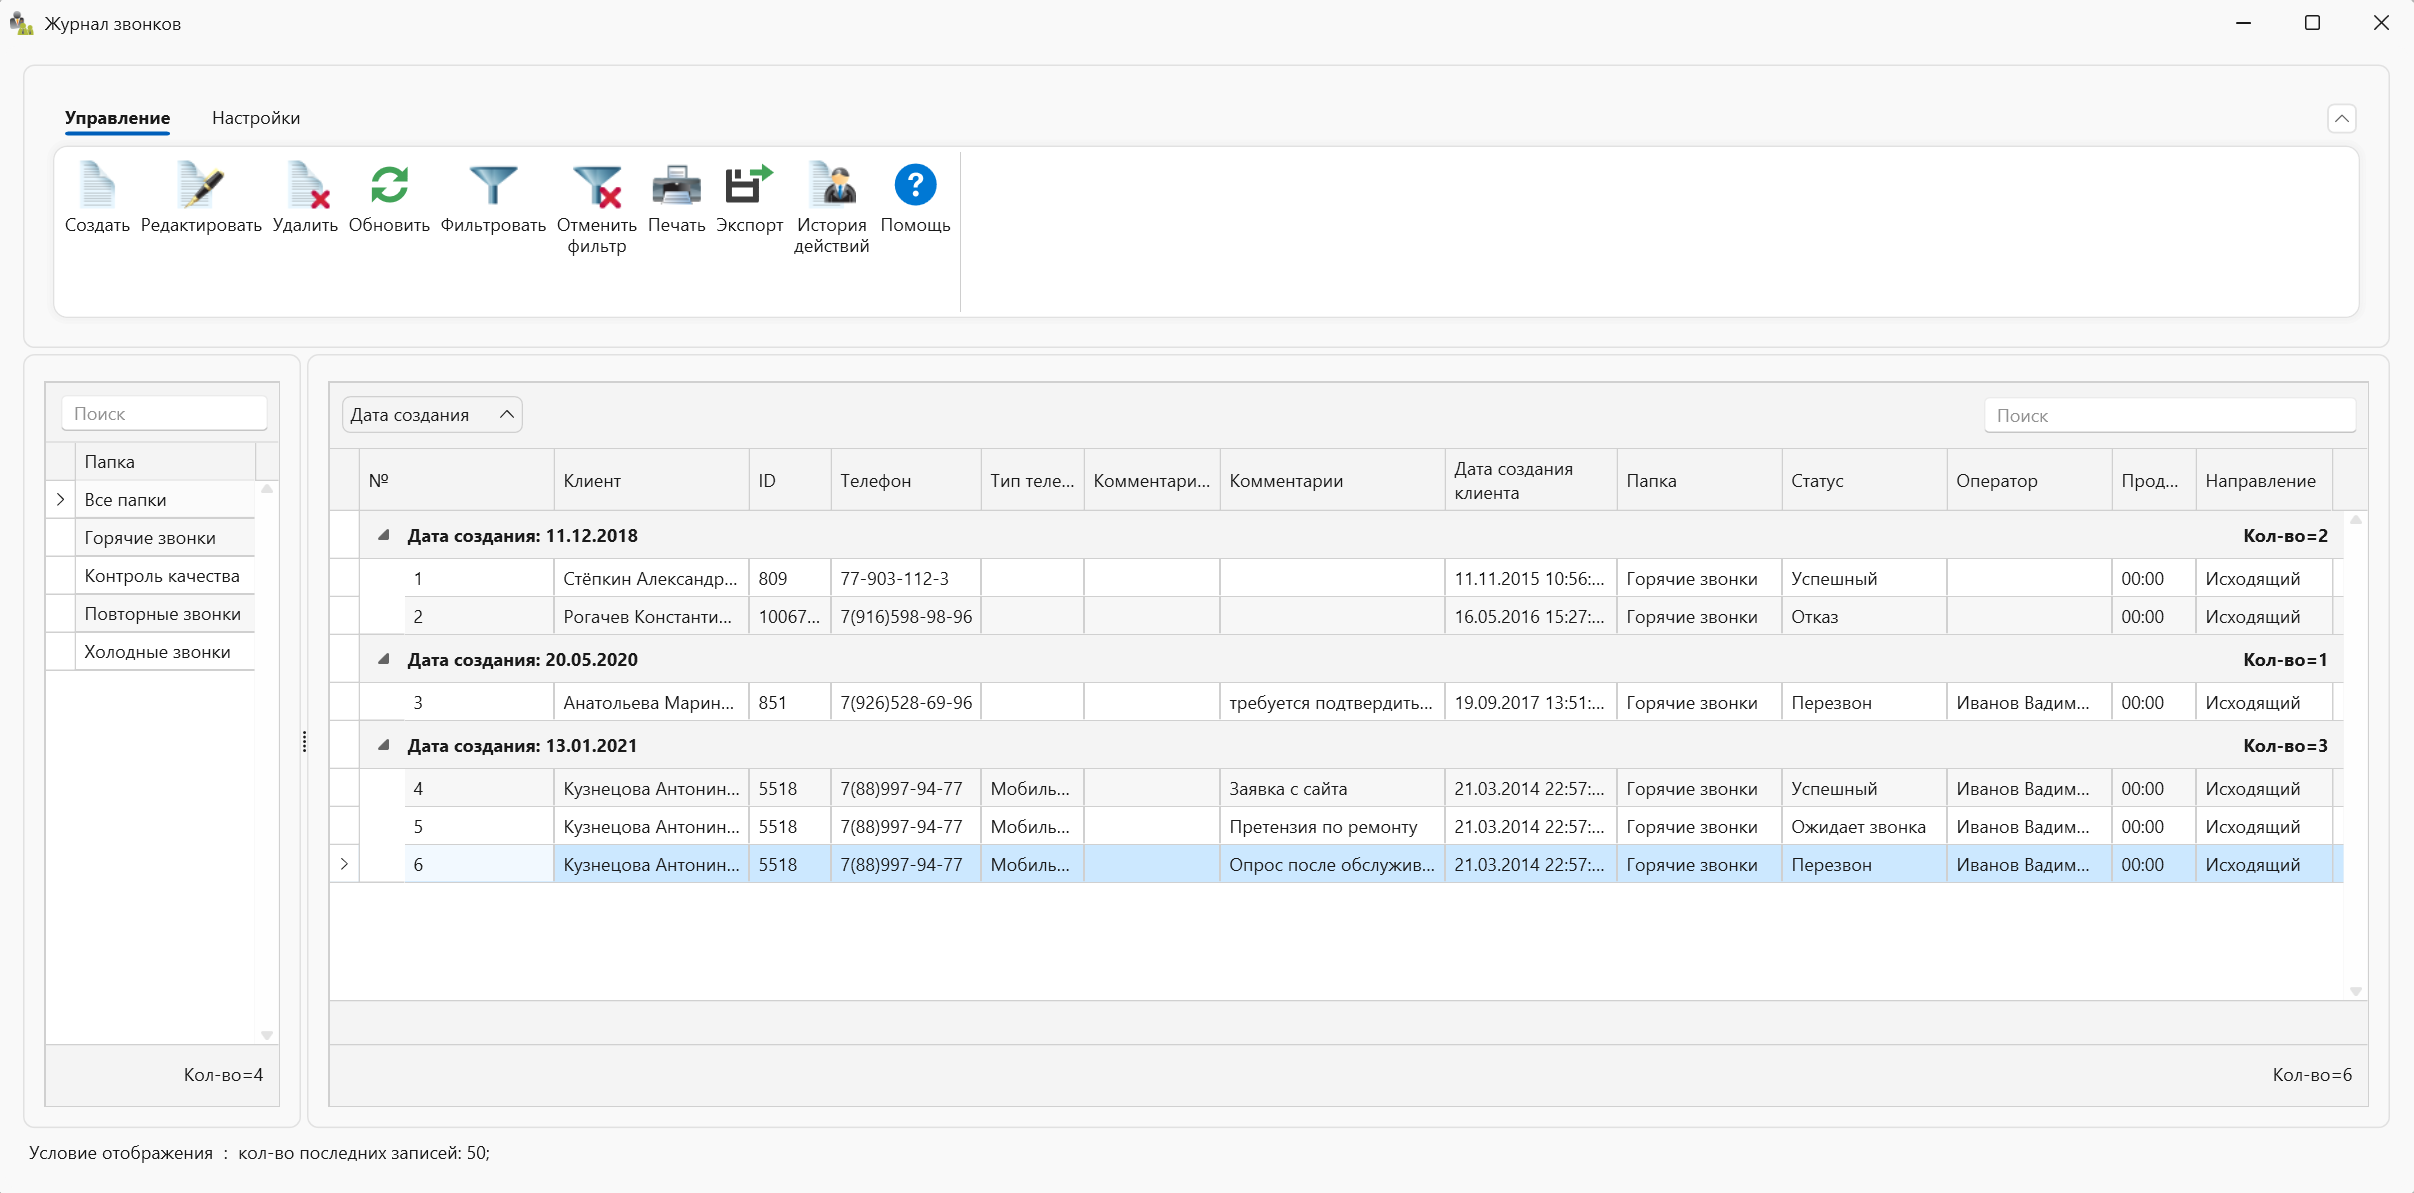The image size is (2414, 1193).
Task: Sort by the № column header
Action: pyautogui.click(x=456, y=480)
